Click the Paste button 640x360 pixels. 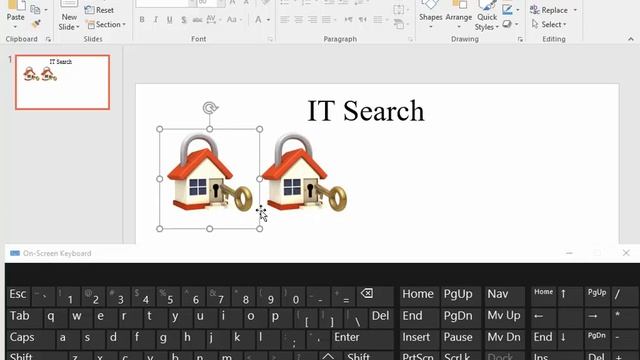click(16, 15)
